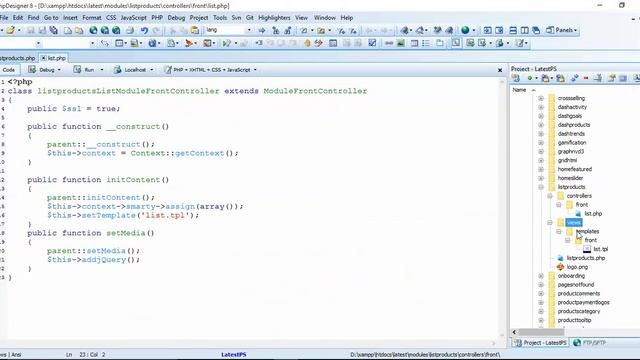
Task: Expand the onboarding folder node
Action: (541, 276)
